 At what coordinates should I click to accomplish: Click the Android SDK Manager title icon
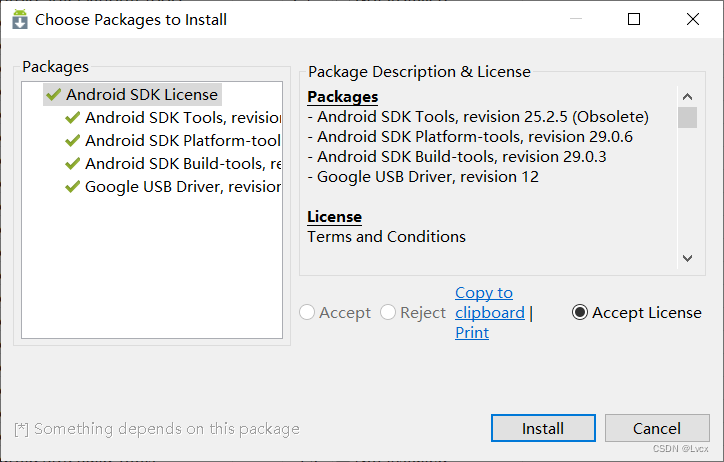pyautogui.click(x=20, y=19)
